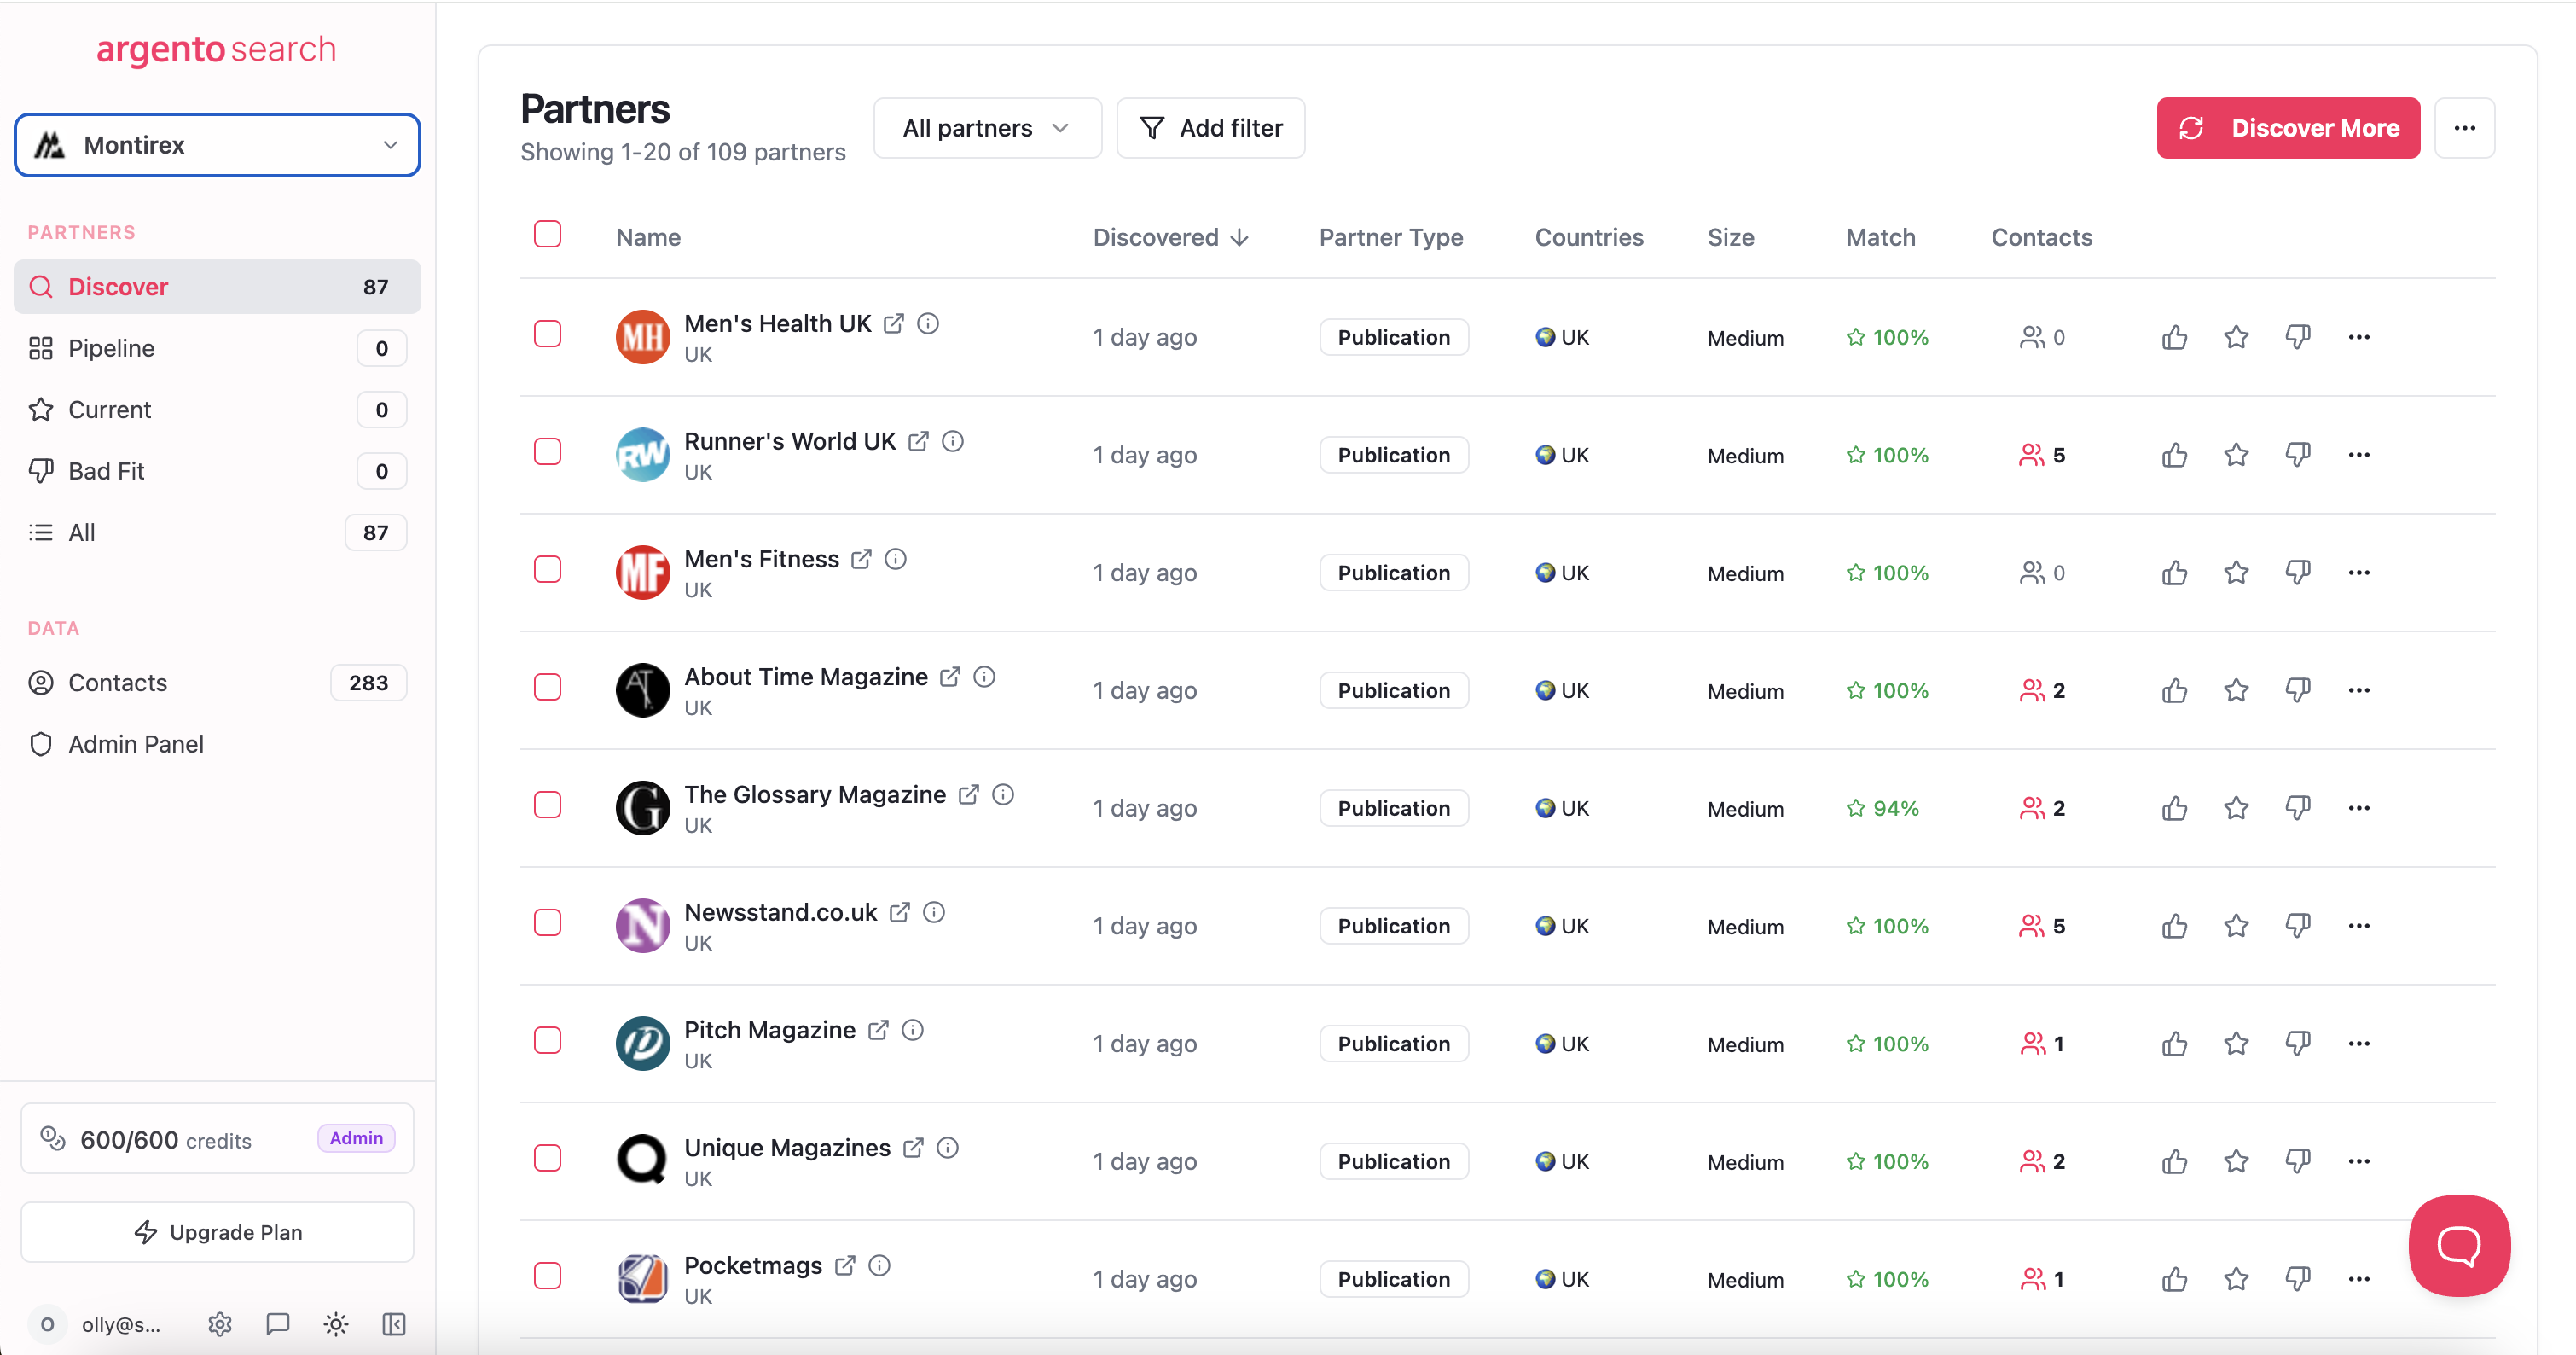This screenshot has height=1355, width=2576.
Task: Open the Admin Panel section
Action: coord(135,743)
